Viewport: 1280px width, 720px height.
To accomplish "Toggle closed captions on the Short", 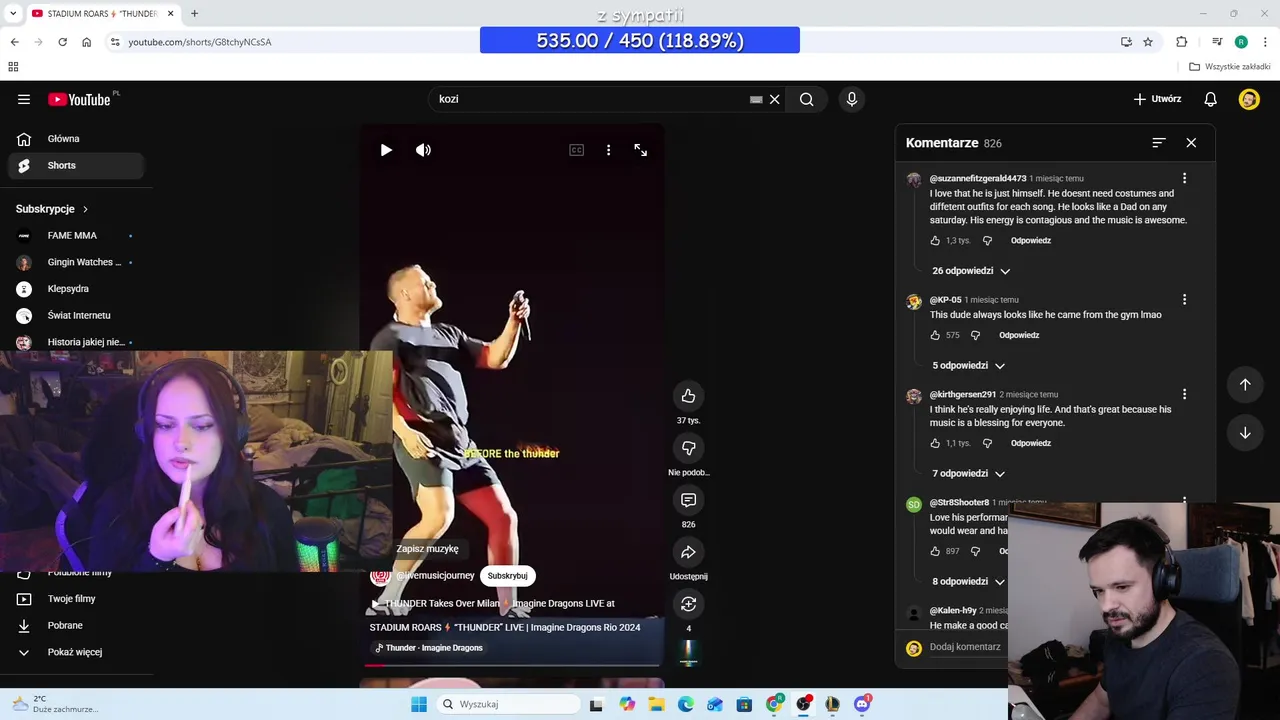I will pos(576,150).
